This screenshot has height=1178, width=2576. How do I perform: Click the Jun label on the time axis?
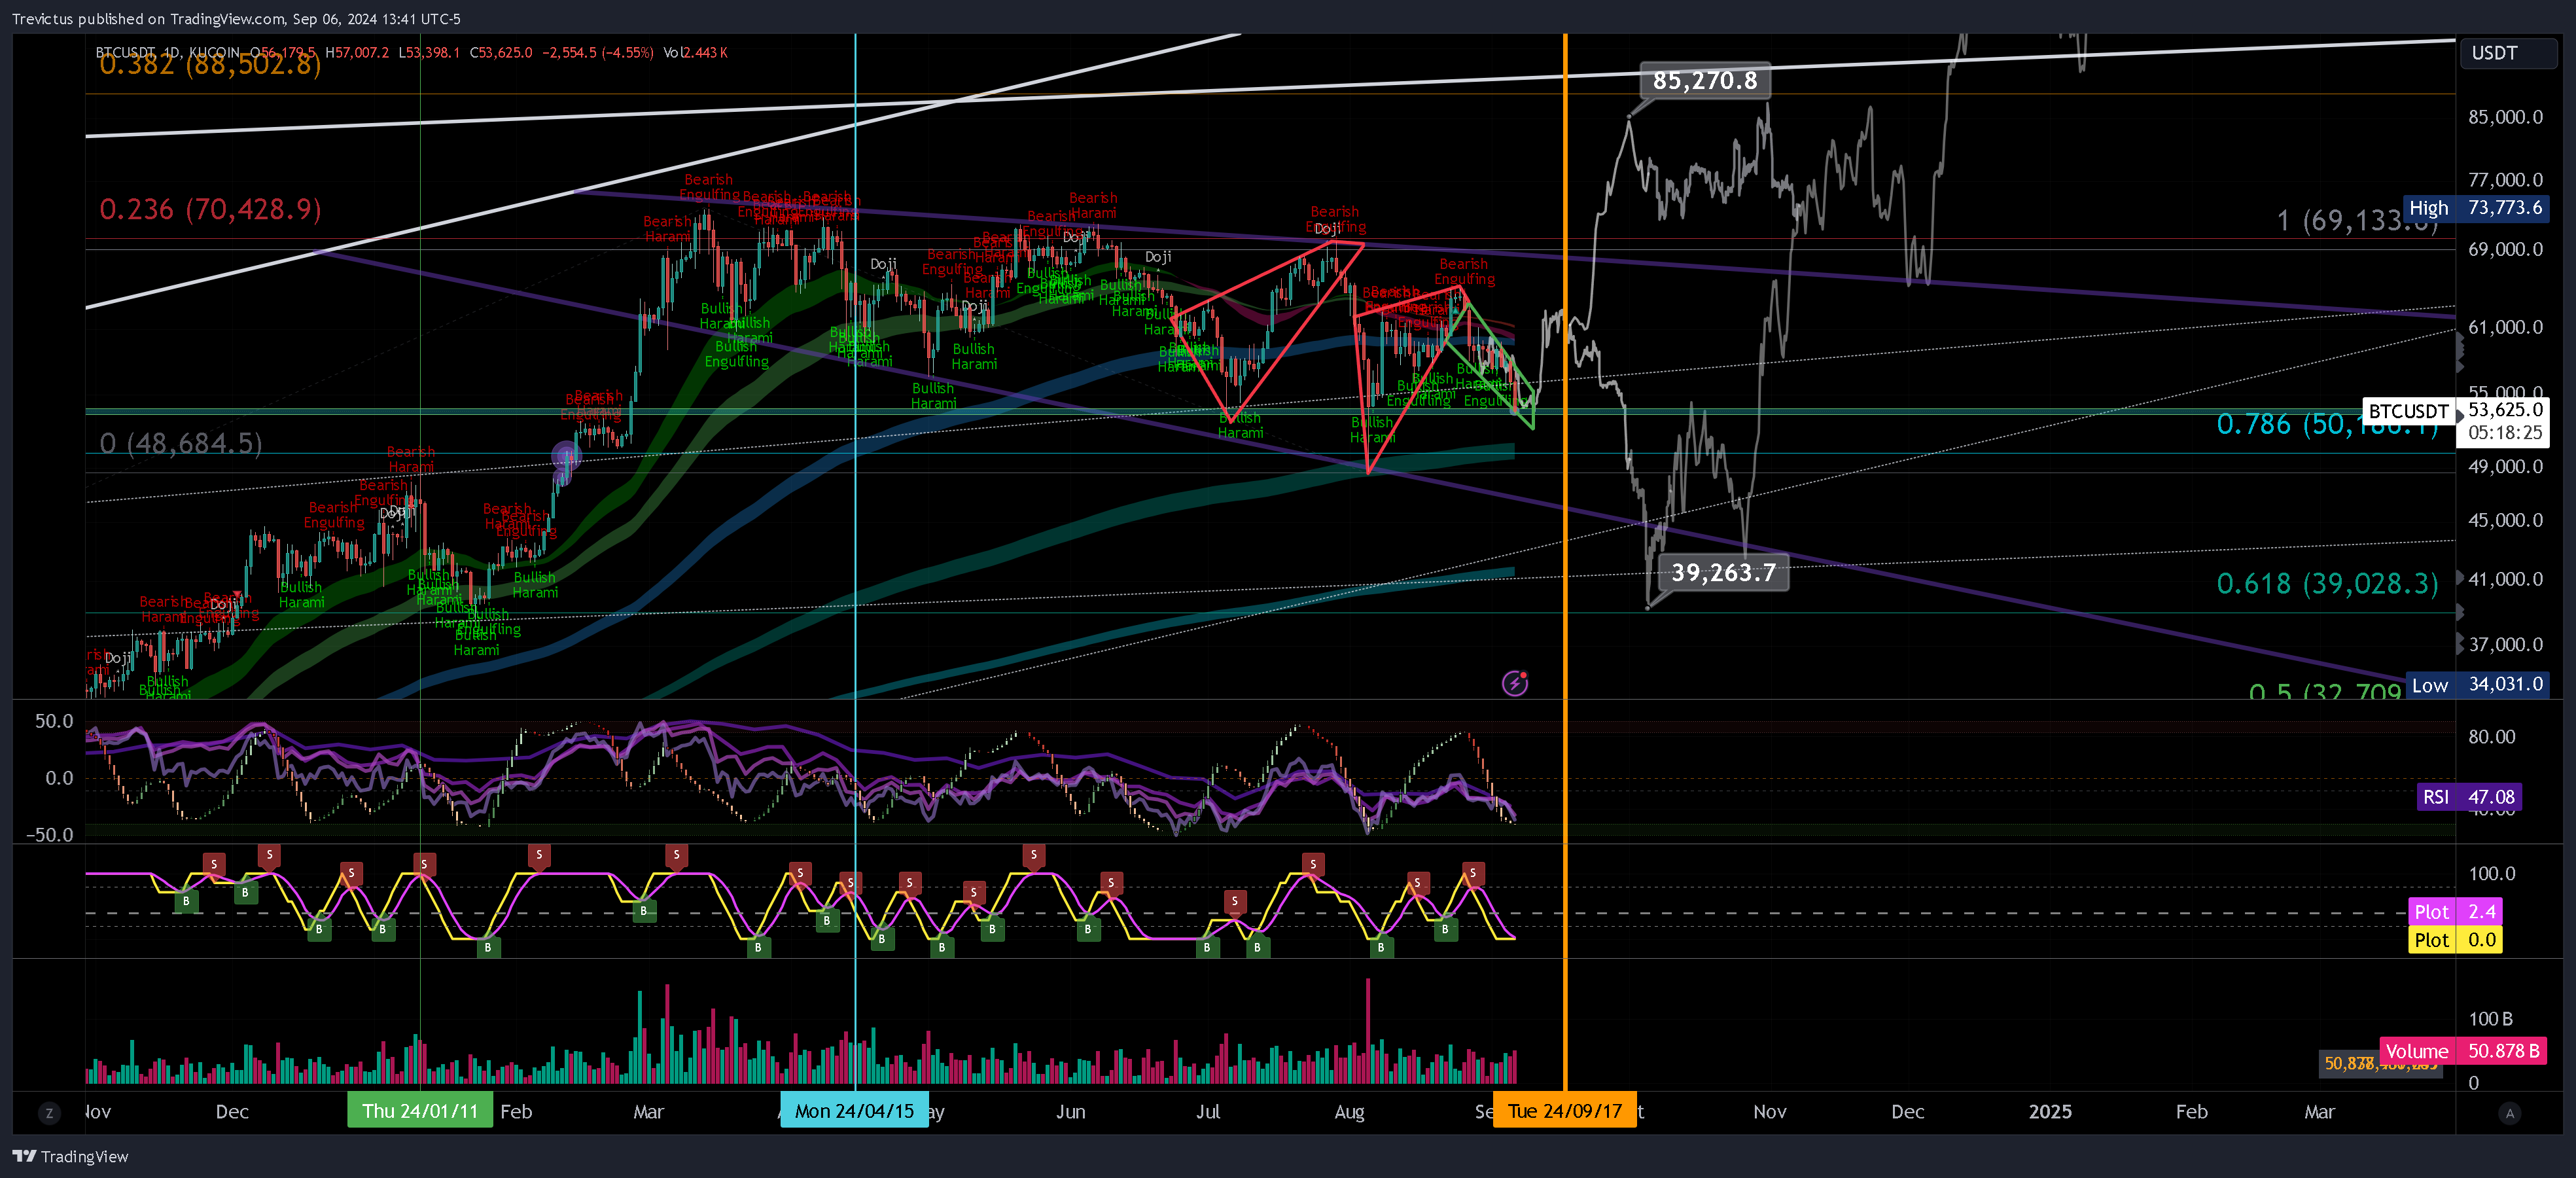(1070, 1111)
